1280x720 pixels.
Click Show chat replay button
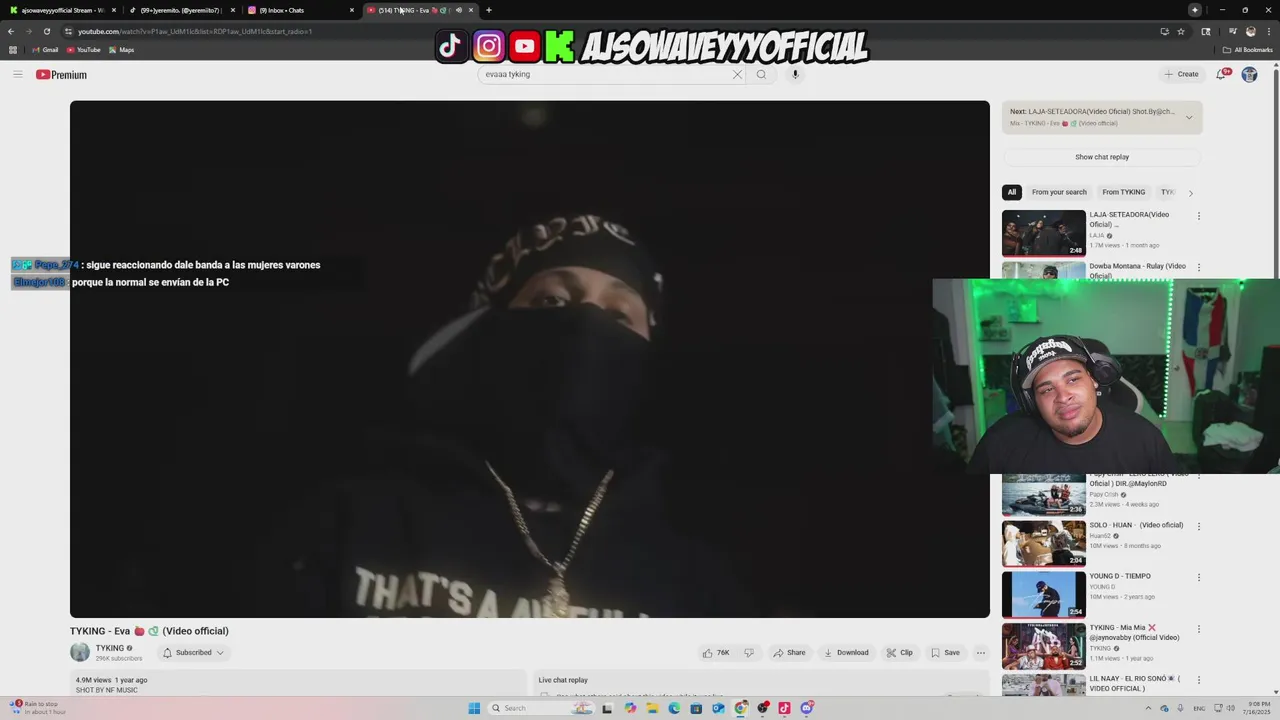[1102, 157]
